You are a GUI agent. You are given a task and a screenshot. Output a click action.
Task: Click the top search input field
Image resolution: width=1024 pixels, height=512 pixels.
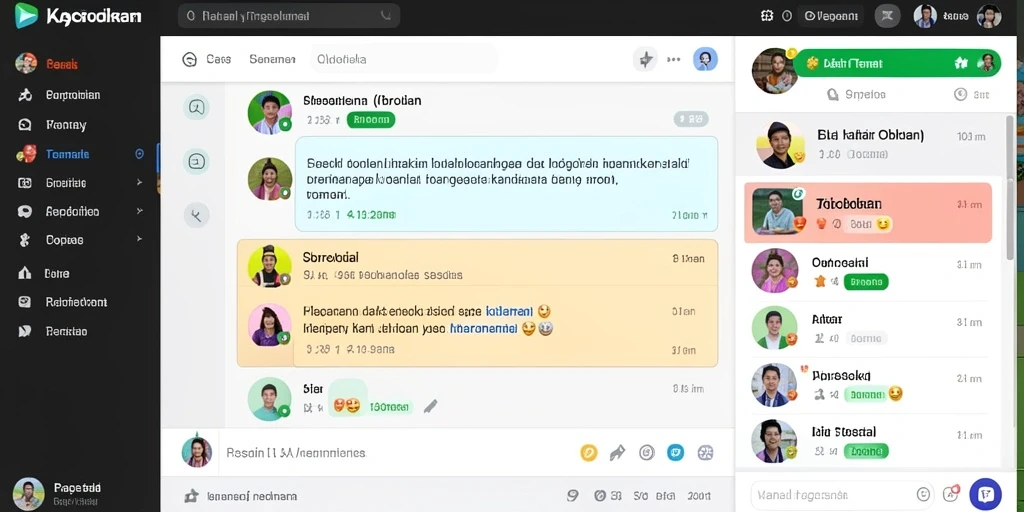(x=289, y=16)
